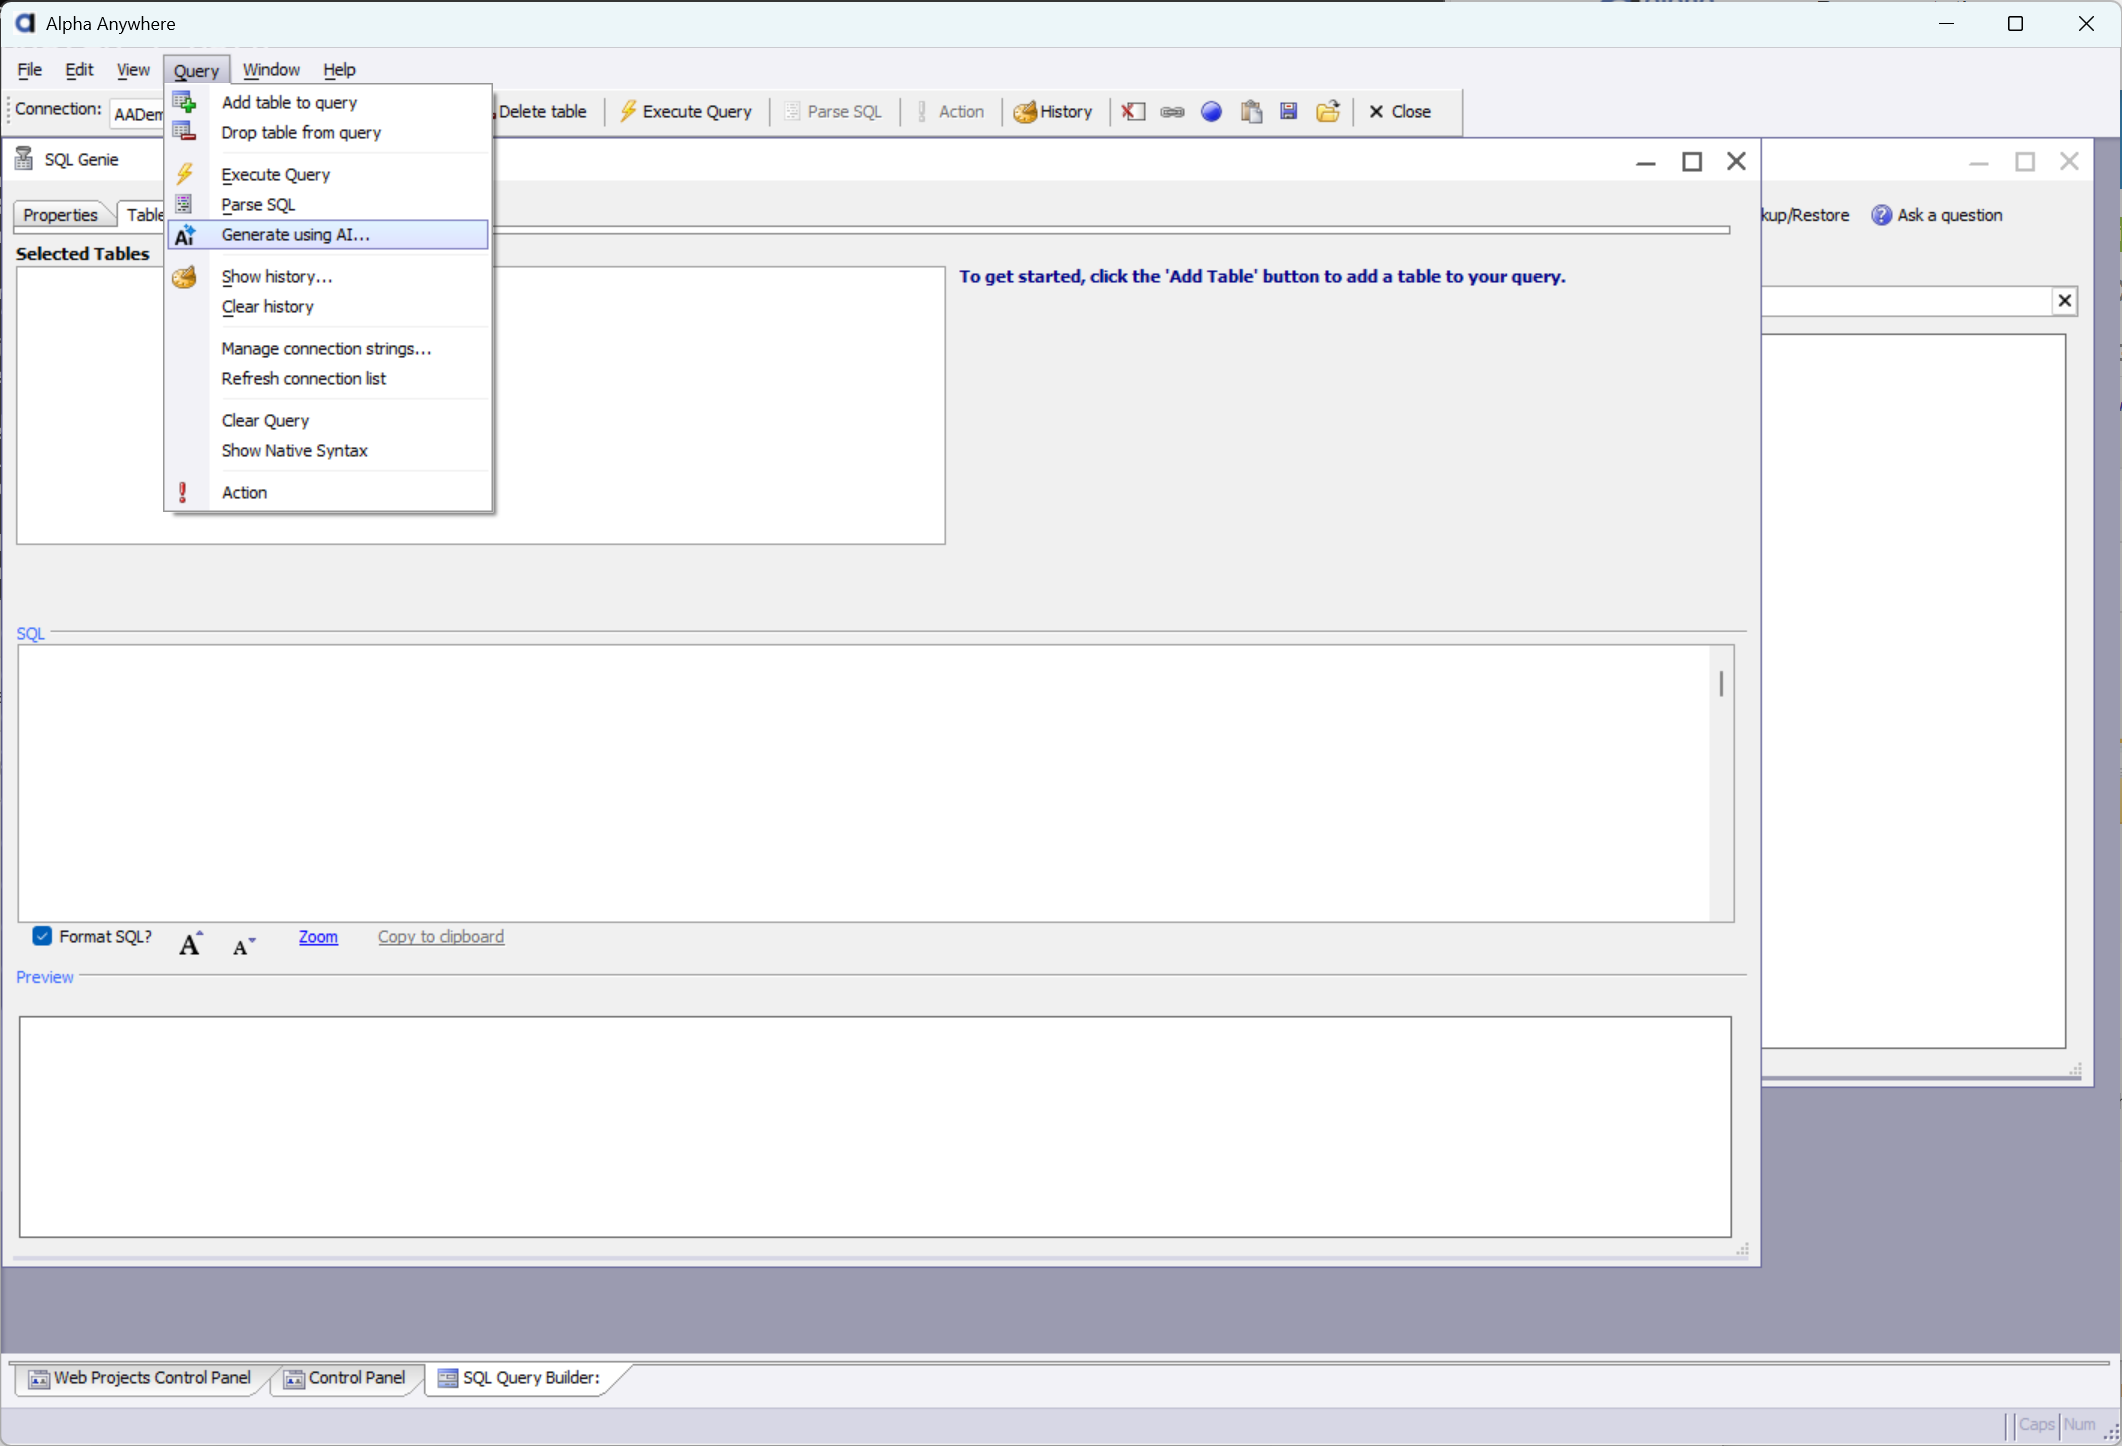Click the Zoom link under SQL box

coord(318,937)
